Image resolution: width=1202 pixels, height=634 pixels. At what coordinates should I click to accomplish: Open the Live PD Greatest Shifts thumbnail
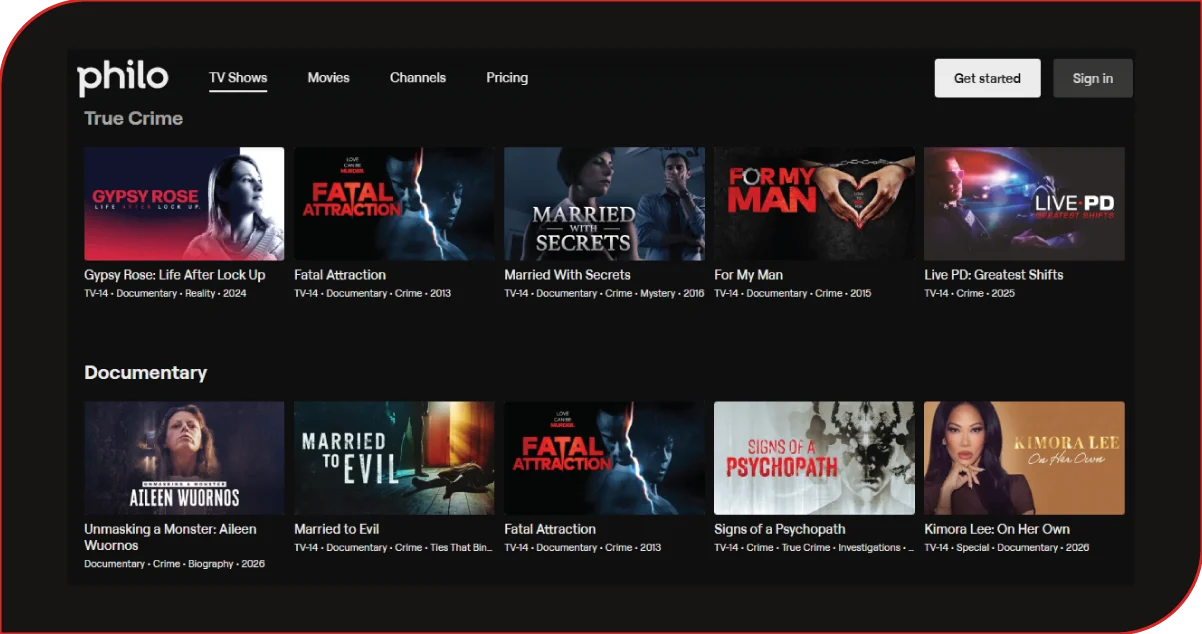pyautogui.click(x=1024, y=204)
